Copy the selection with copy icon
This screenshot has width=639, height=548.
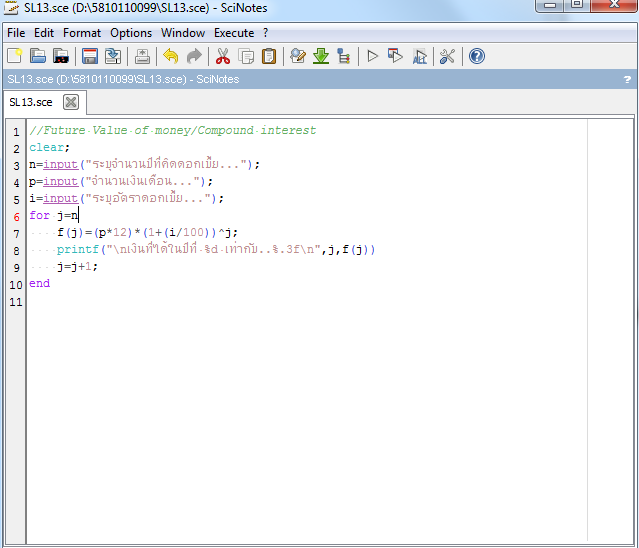pyautogui.click(x=246, y=56)
